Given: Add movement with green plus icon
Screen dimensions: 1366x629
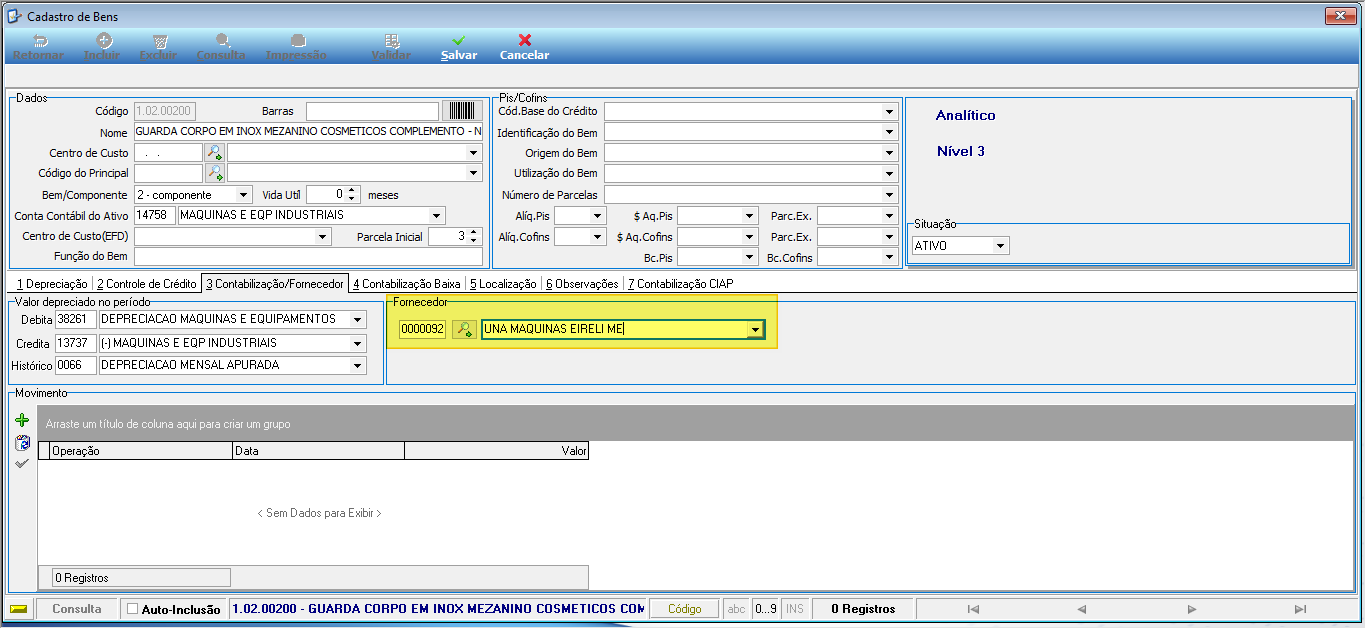Looking at the screenshot, I should click(22, 421).
